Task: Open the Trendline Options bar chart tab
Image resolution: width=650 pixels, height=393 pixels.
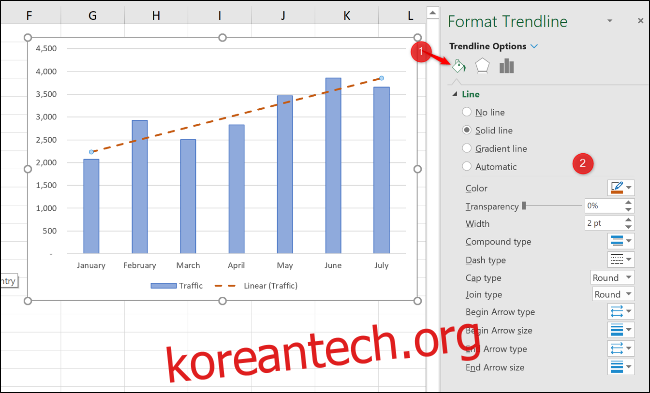Action: 507,66
